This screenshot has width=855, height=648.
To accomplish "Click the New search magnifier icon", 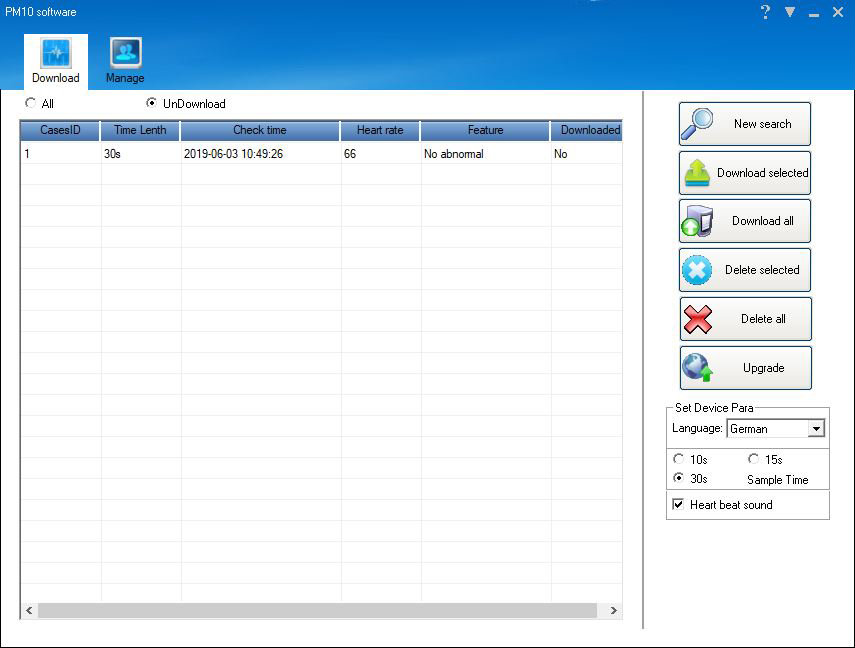I will pos(698,124).
